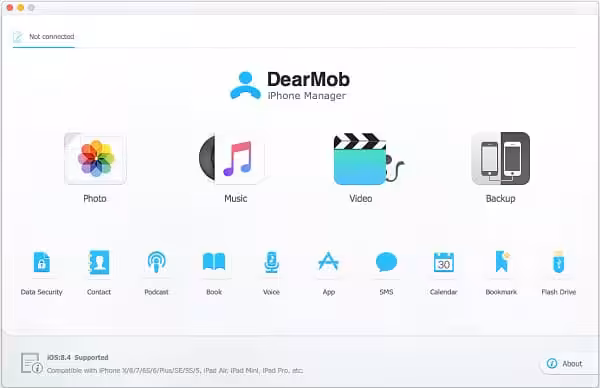The image size is (600, 388).
Task: Click the device icon beside Not connected
Action: 18,37
